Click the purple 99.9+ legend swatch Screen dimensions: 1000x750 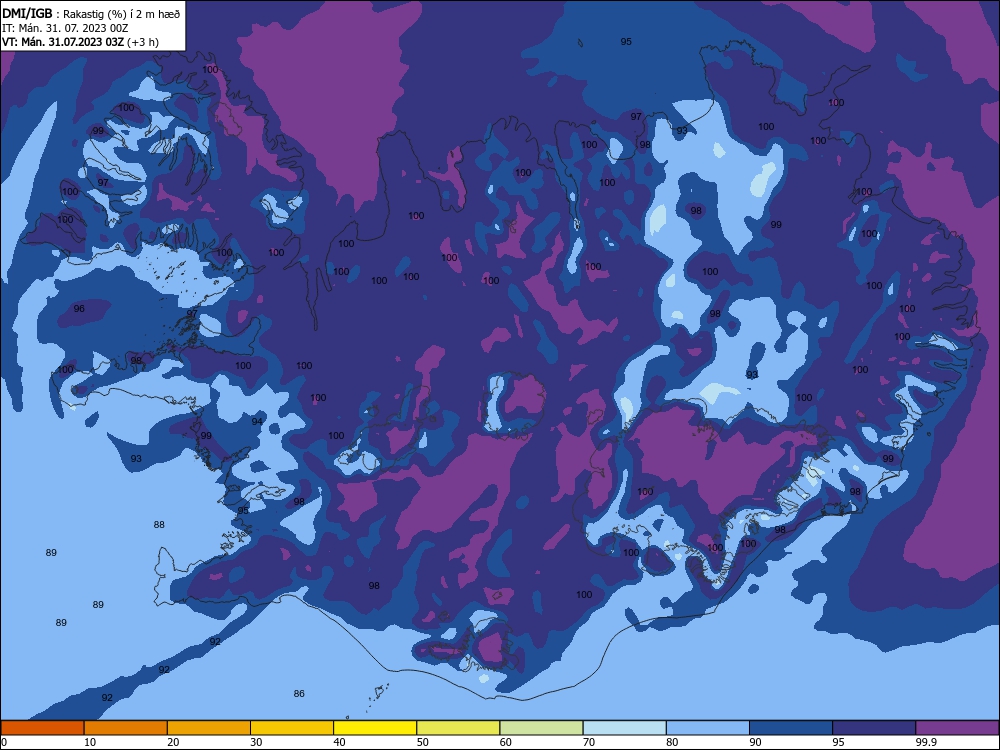(x=957, y=728)
